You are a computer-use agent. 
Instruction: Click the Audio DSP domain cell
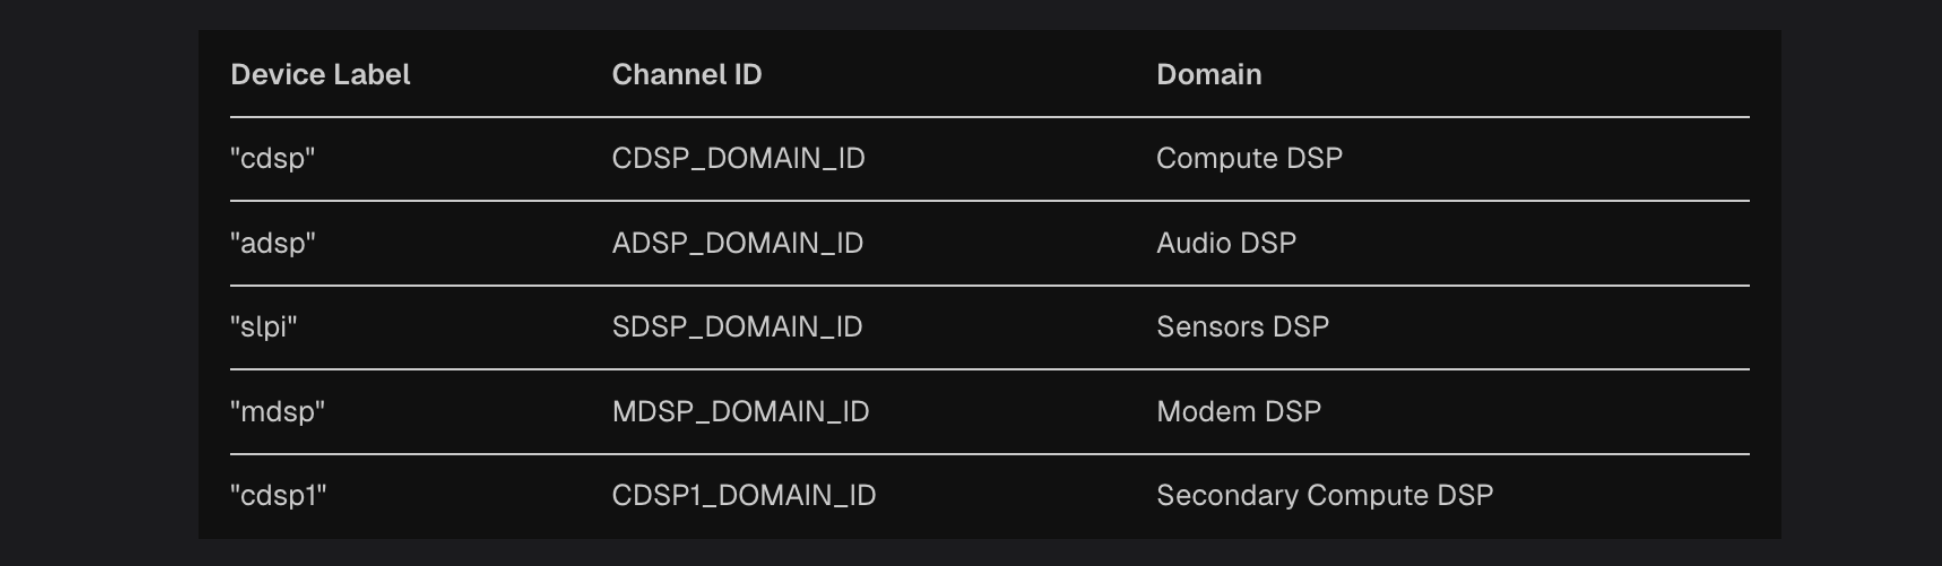pos(1226,243)
